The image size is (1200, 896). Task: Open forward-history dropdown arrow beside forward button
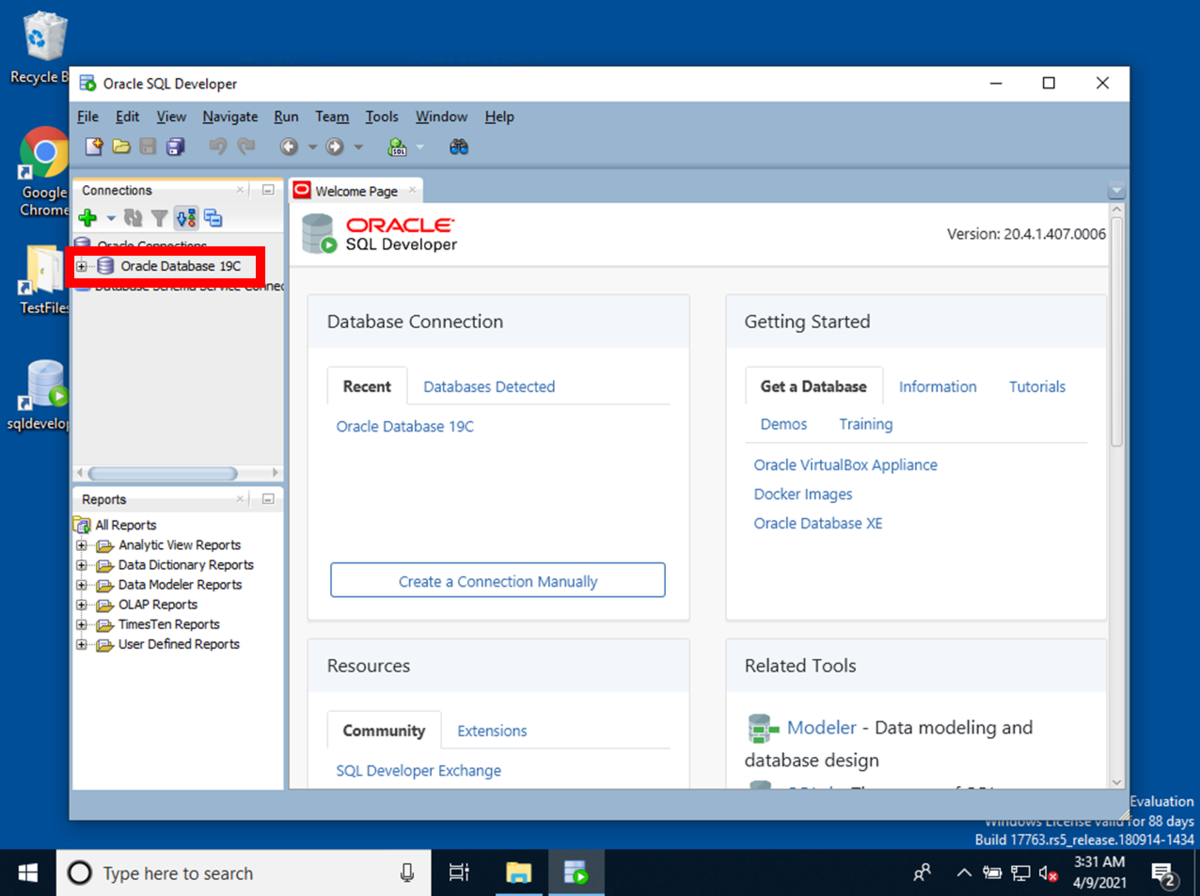click(x=358, y=147)
